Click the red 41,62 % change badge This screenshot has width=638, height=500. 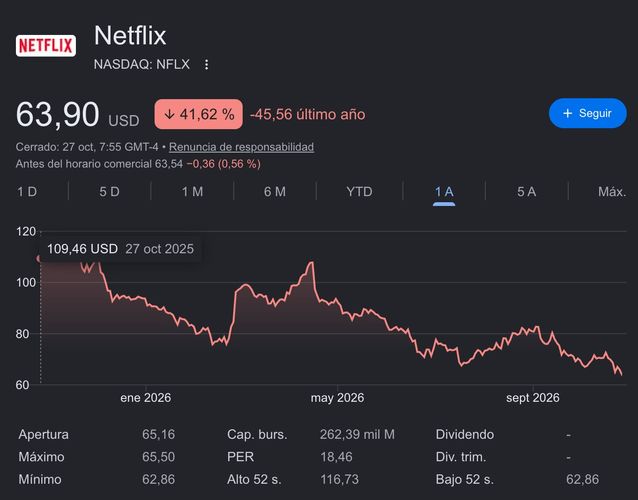tap(199, 114)
